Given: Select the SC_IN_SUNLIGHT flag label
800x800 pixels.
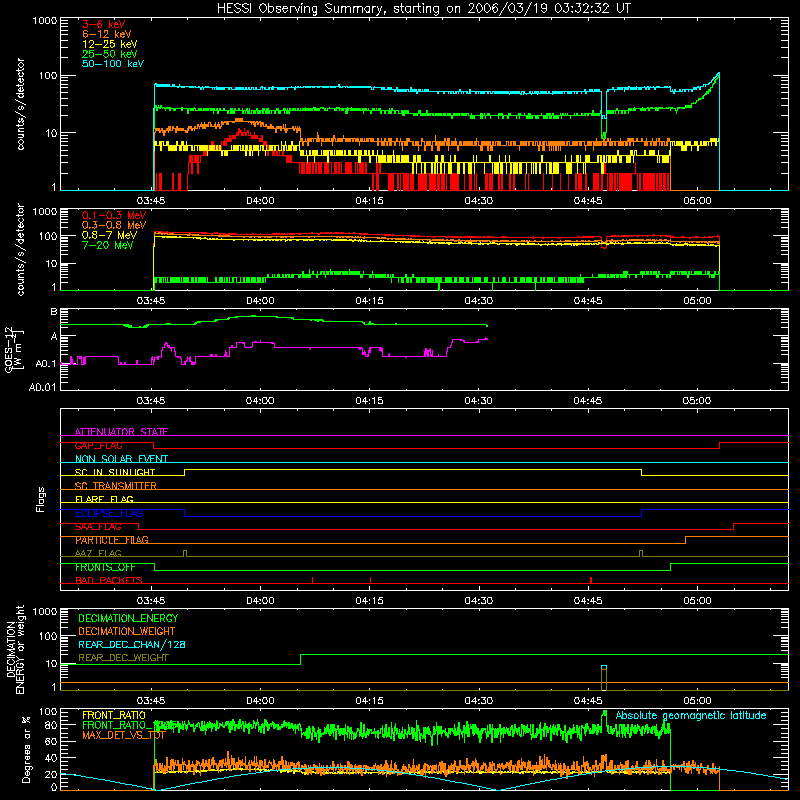Looking at the screenshot, I should (x=115, y=472).
